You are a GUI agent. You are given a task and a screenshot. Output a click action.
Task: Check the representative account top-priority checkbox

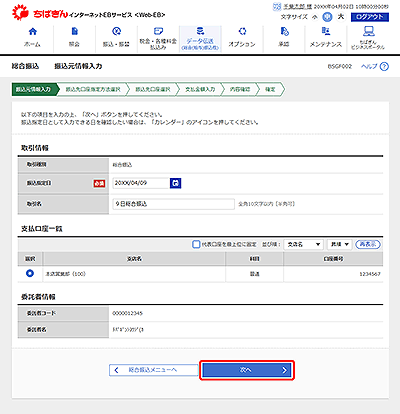[196, 244]
